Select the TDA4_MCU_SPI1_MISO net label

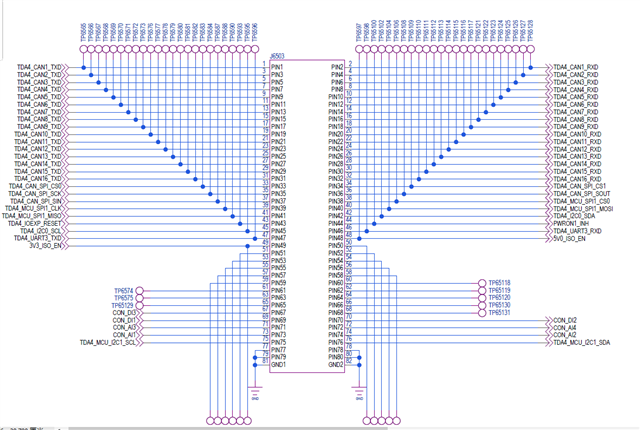pos(32,216)
